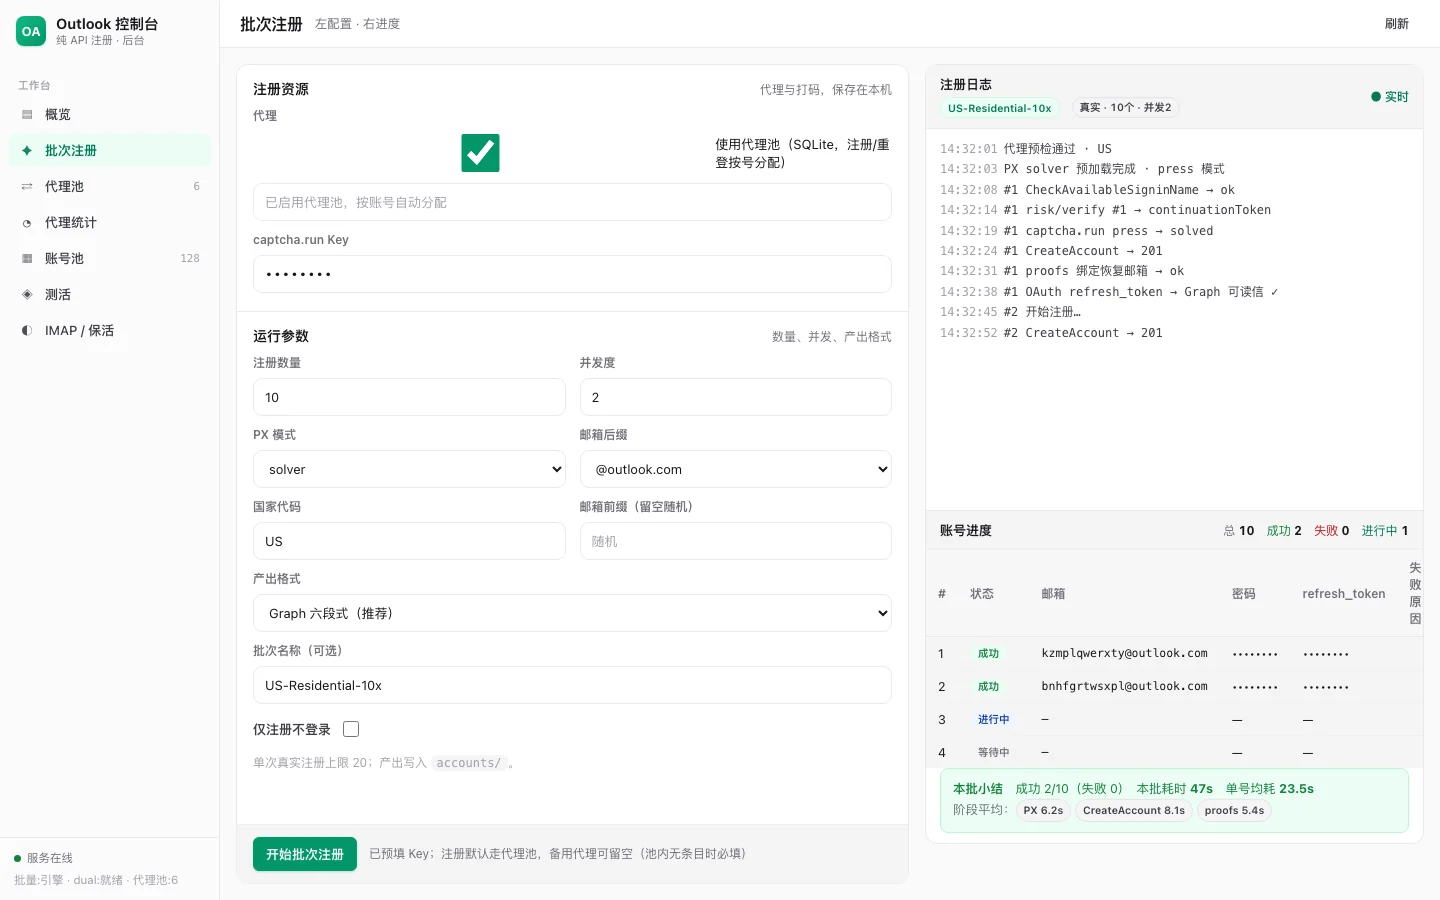This screenshot has width=1440, height=900.
Task: Click the green 实时 indicator dot
Action: coord(1376,97)
